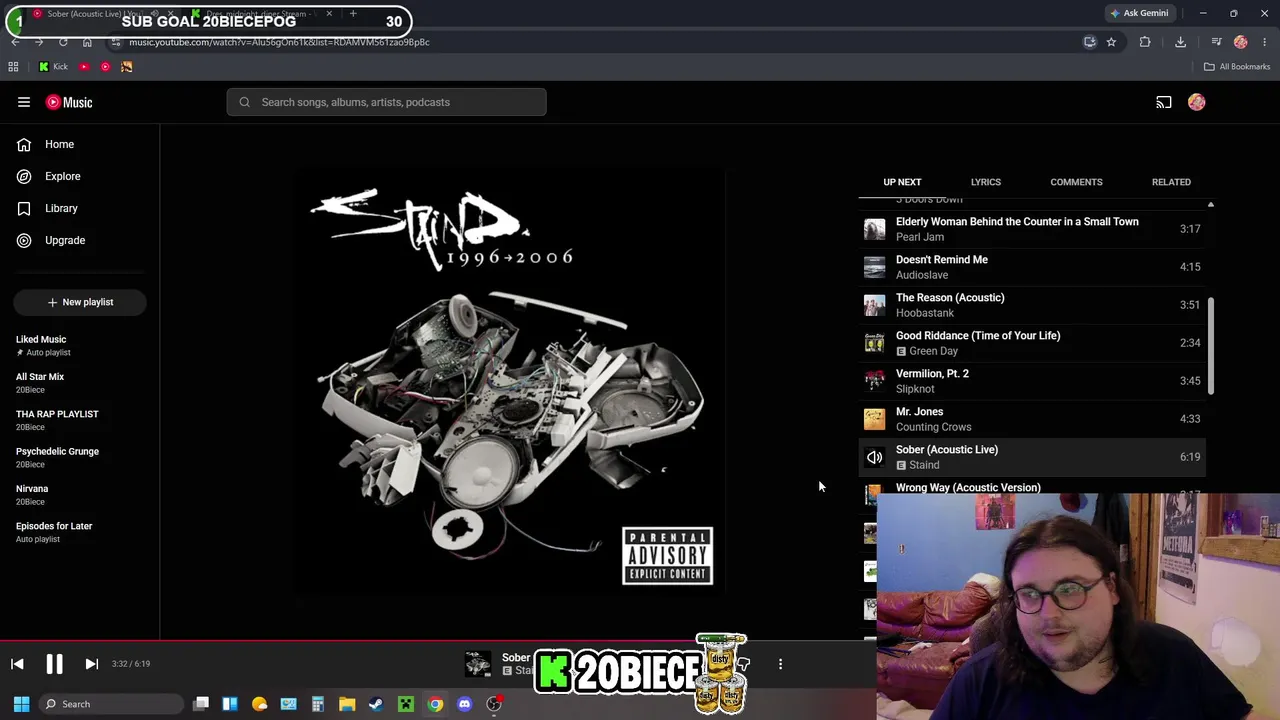Open Steam from the taskbar
This screenshot has width=1280, height=720.
[x=376, y=704]
